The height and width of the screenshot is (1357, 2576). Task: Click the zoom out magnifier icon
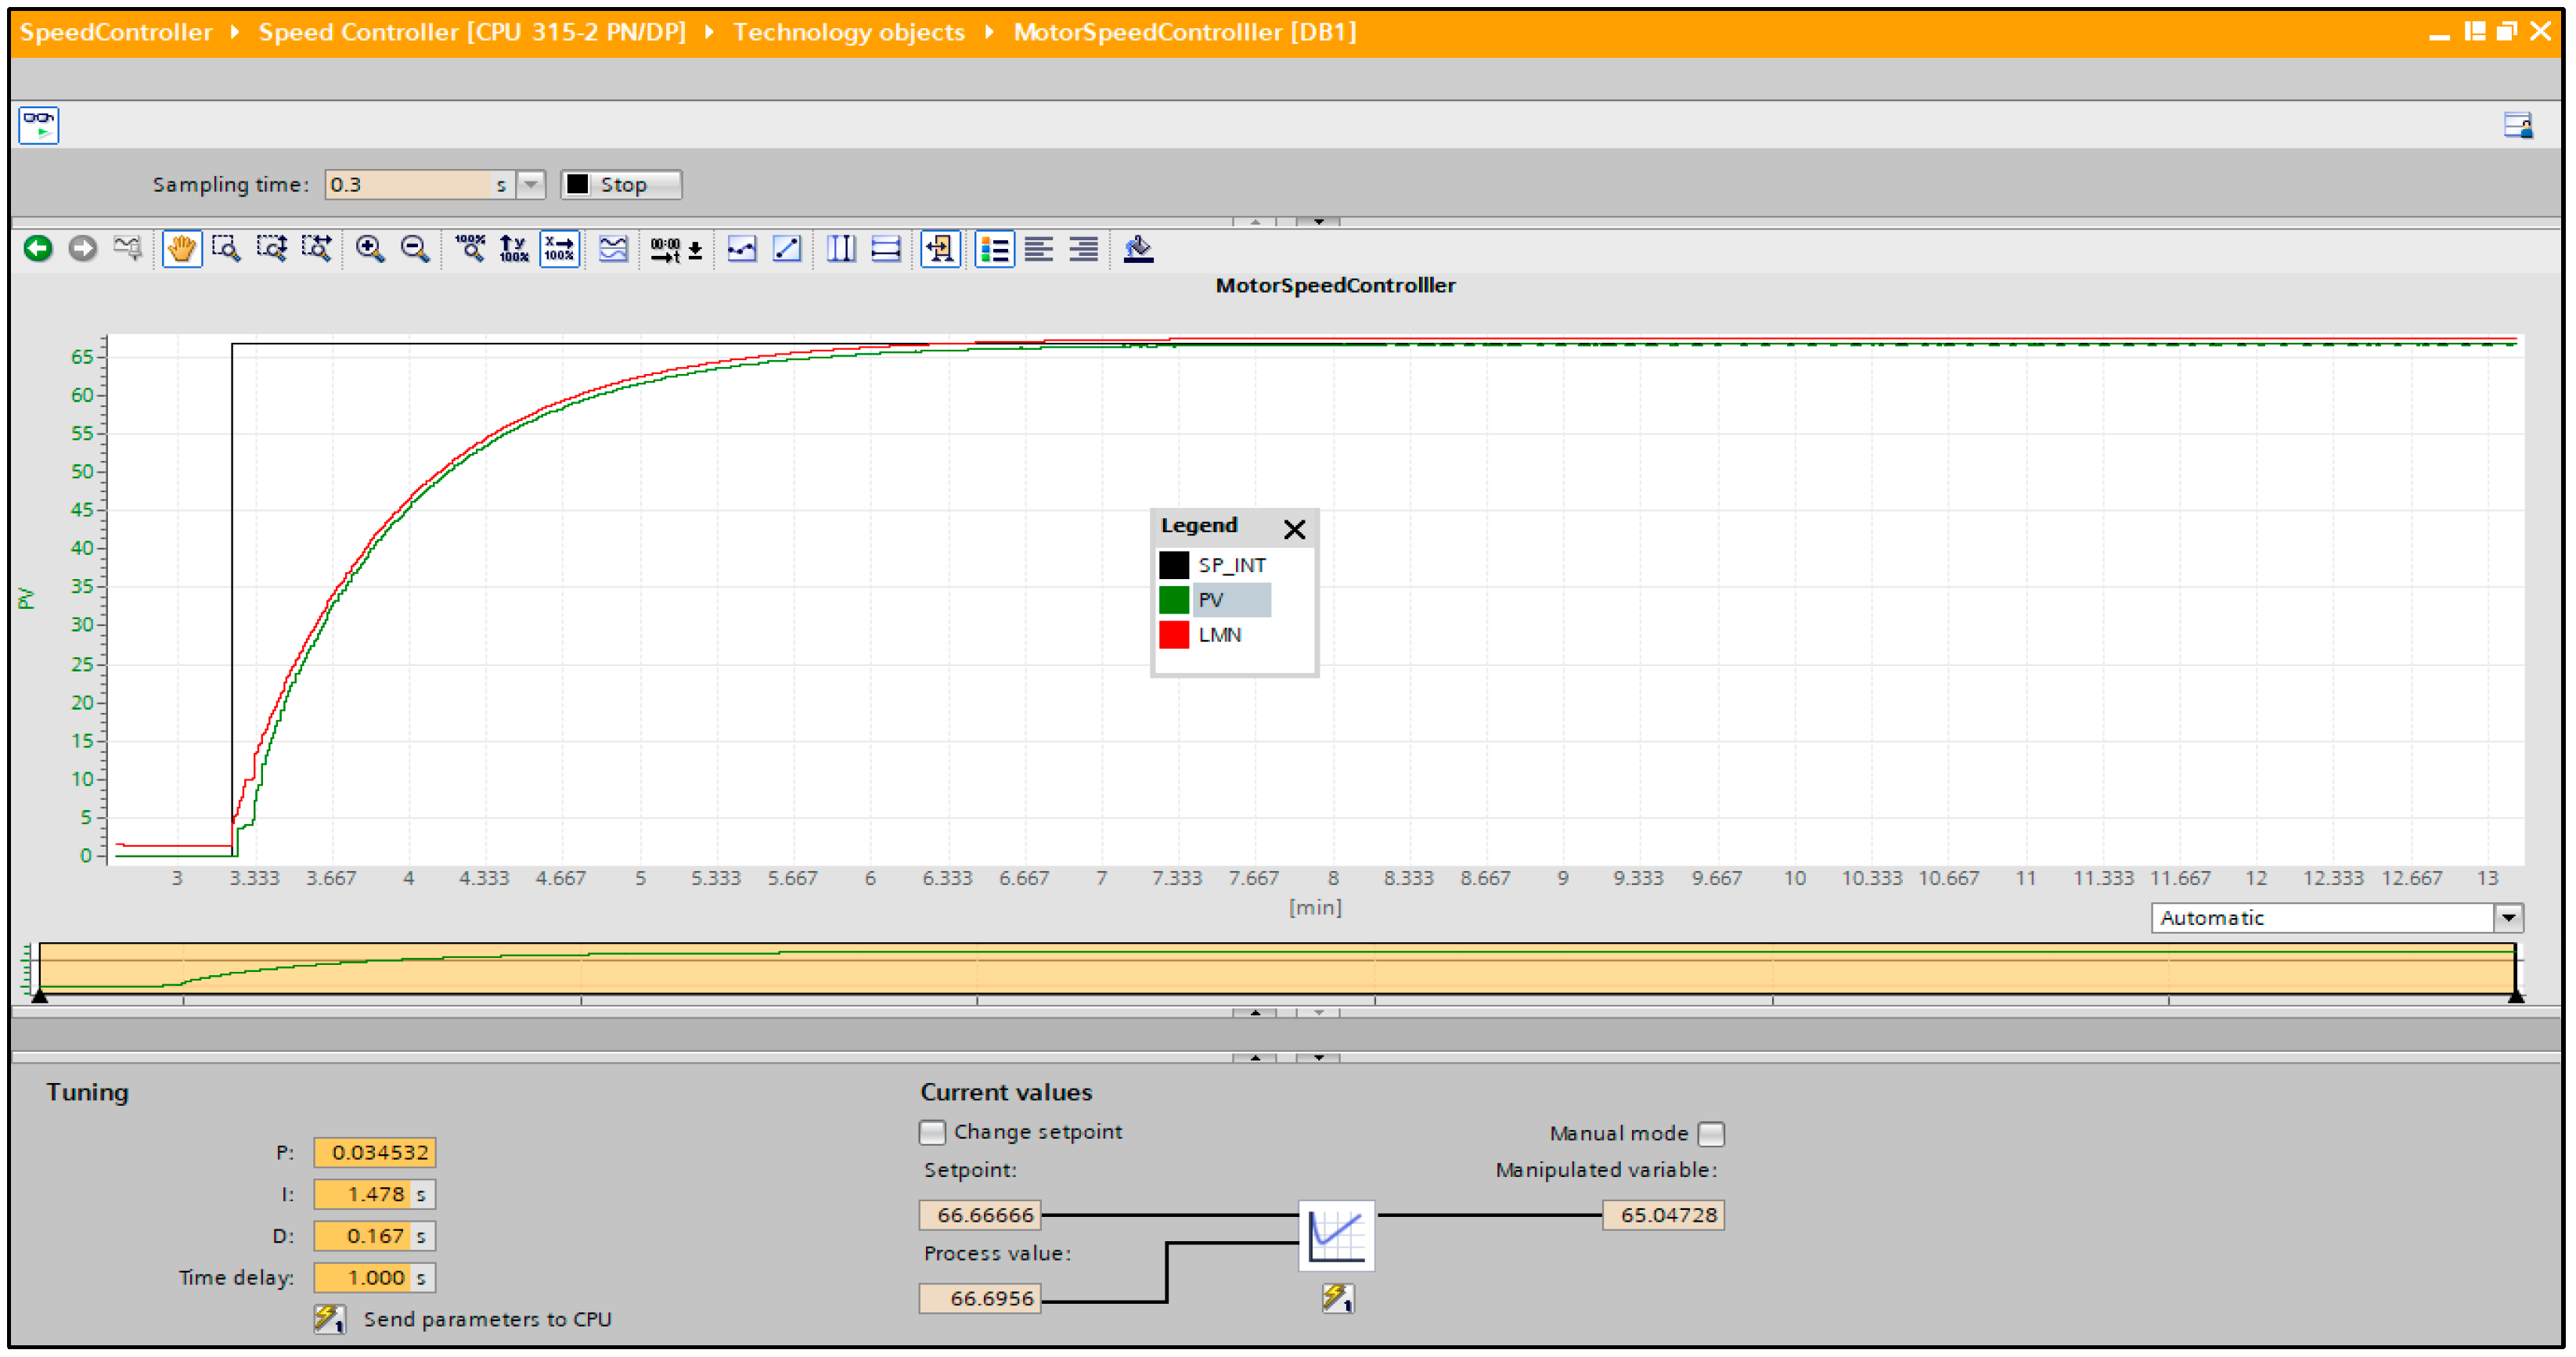(414, 249)
